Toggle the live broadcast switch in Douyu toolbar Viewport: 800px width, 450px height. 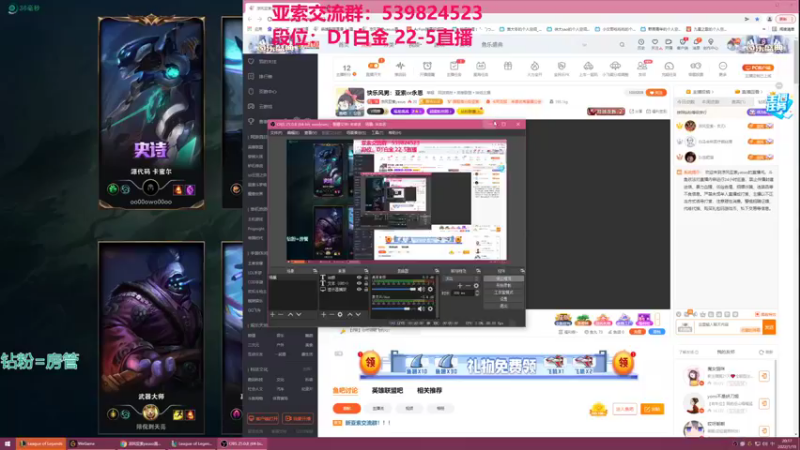[x=373, y=66]
